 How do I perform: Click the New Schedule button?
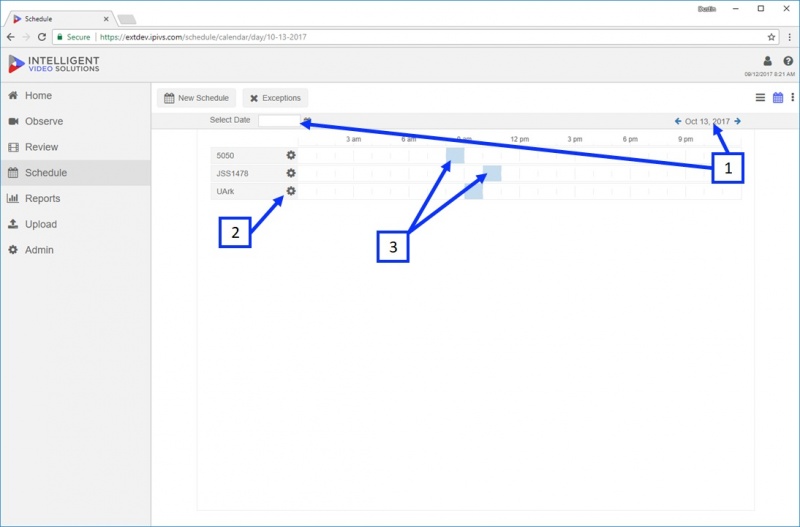(x=196, y=98)
